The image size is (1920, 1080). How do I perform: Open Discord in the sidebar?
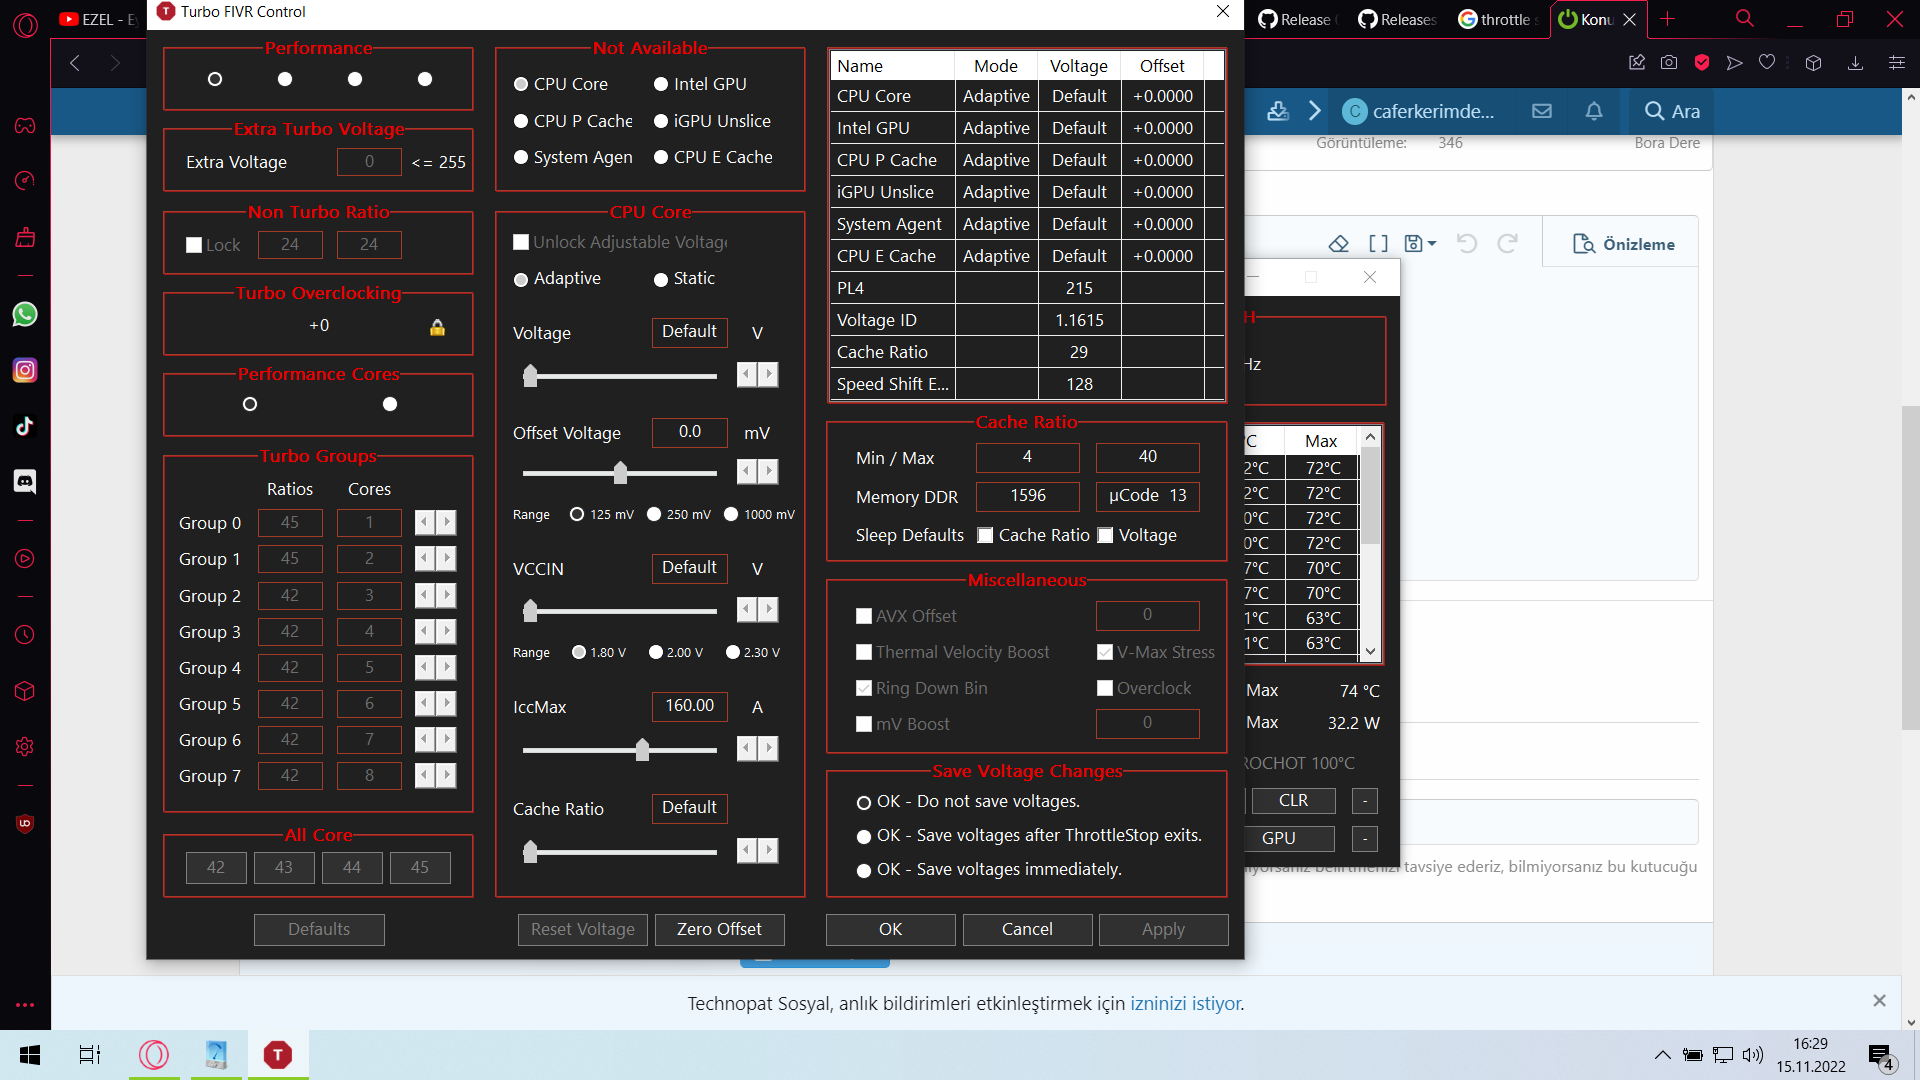point(25,482)
